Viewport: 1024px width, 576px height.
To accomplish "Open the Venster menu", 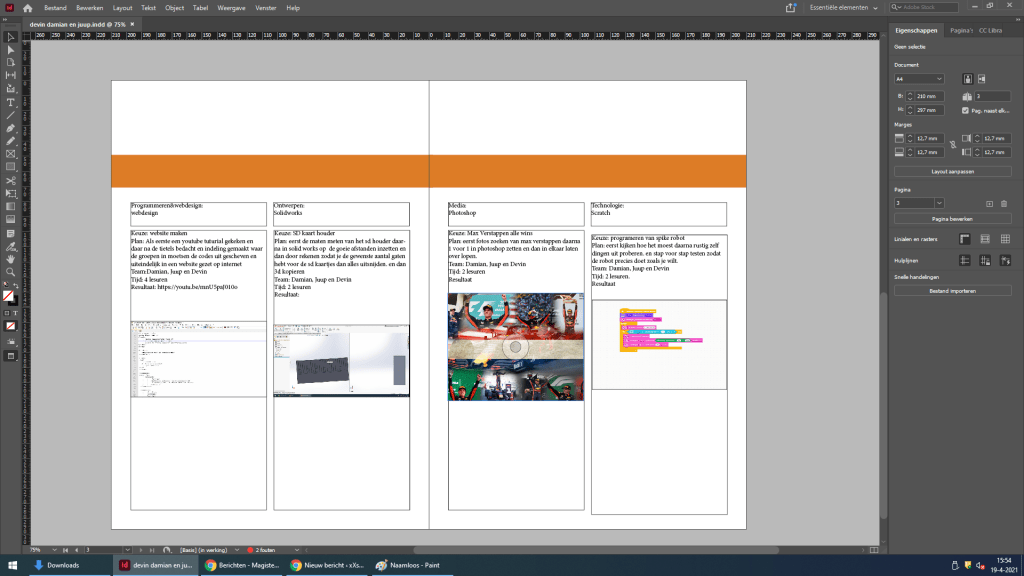I will click(266, 7).
